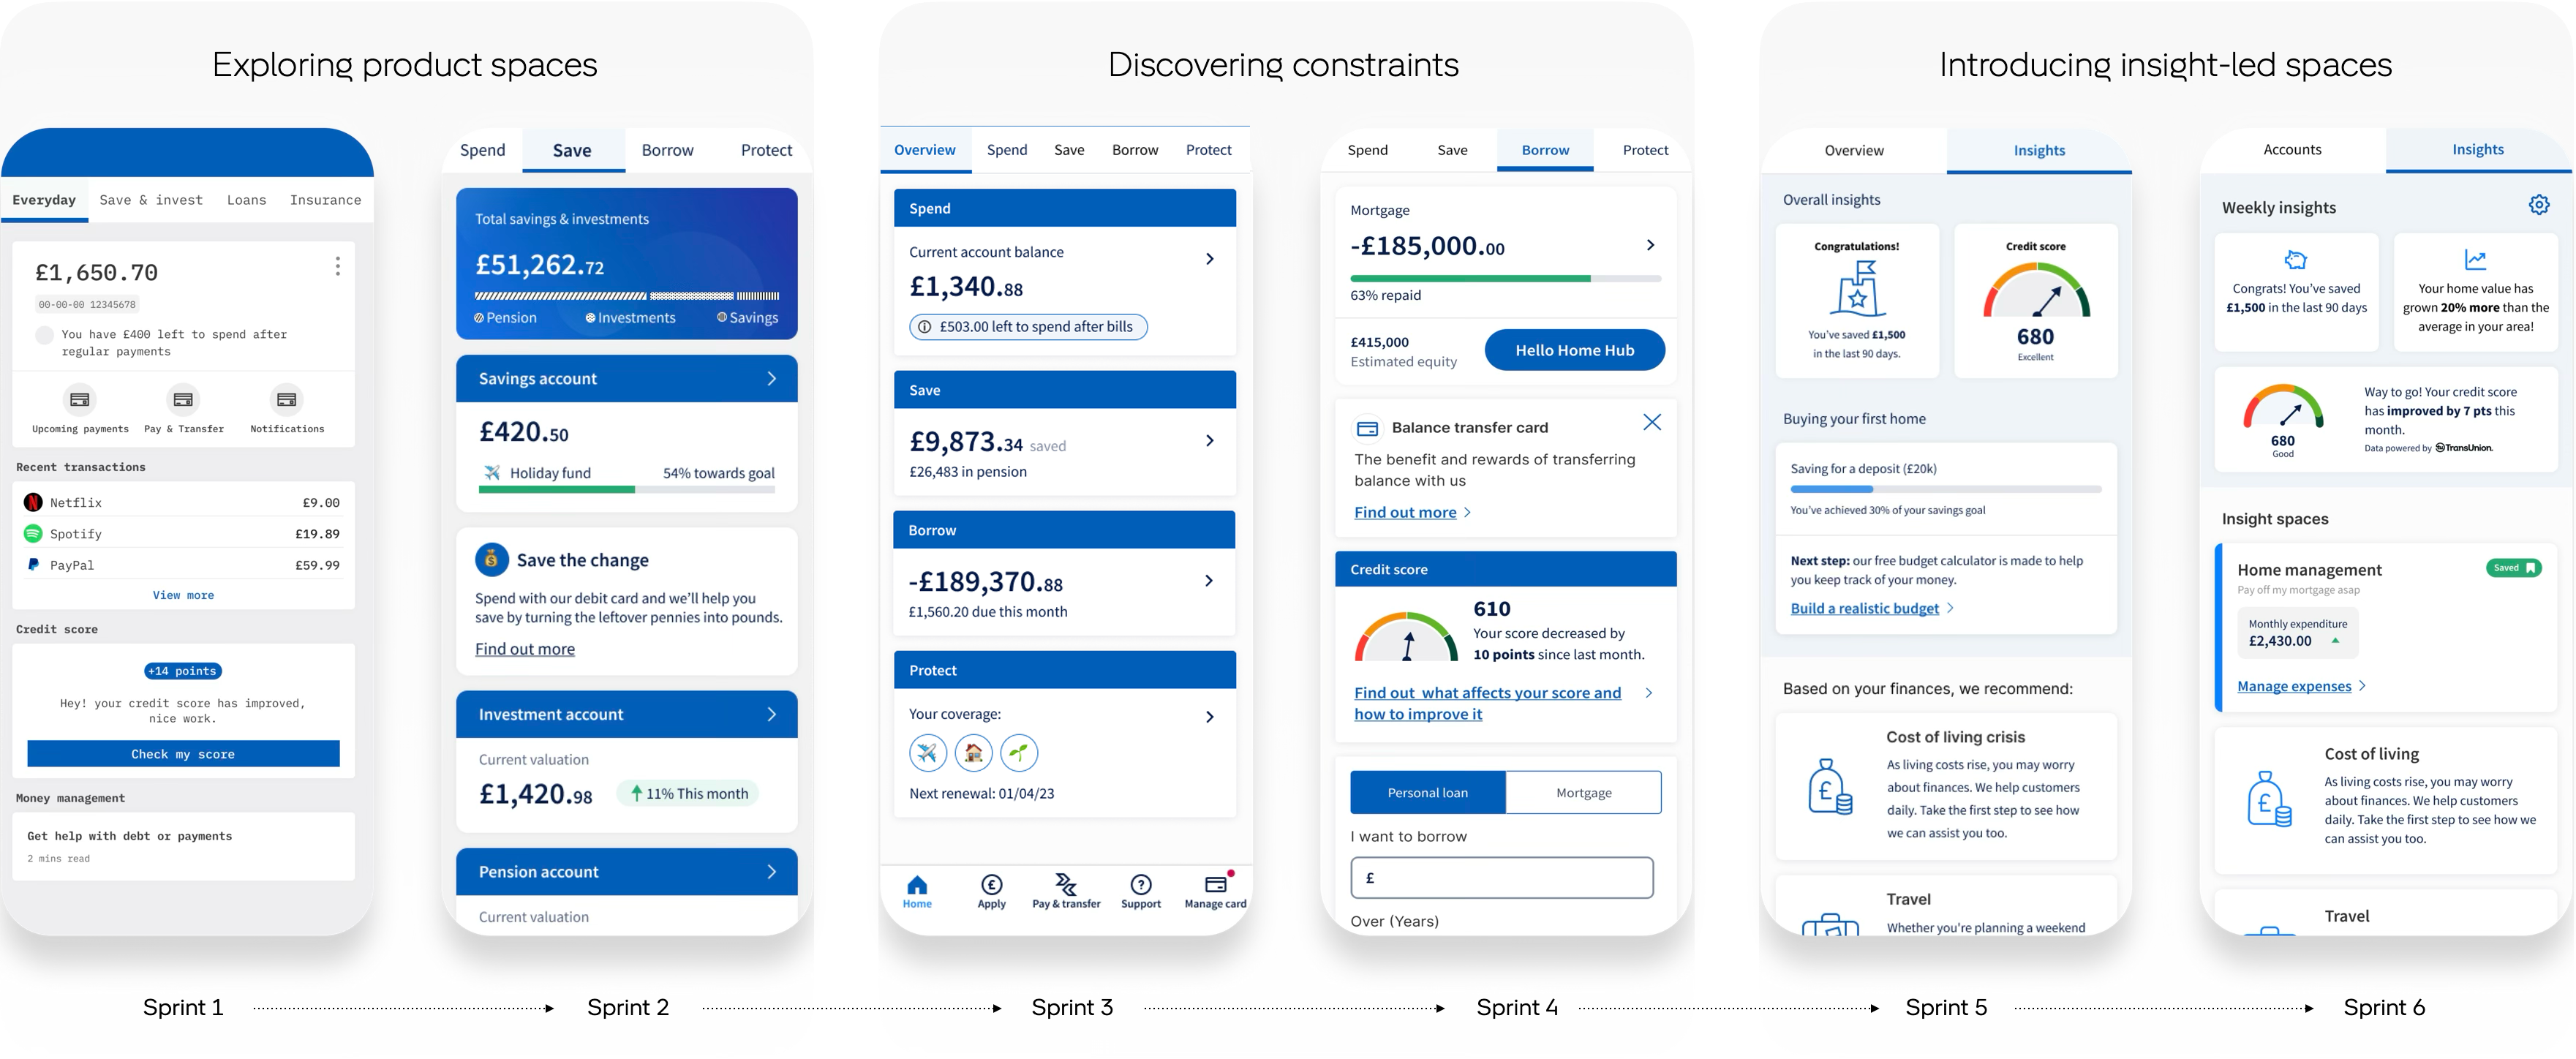
Task: Tap the Manage card icon
Action: (1215, 885)
